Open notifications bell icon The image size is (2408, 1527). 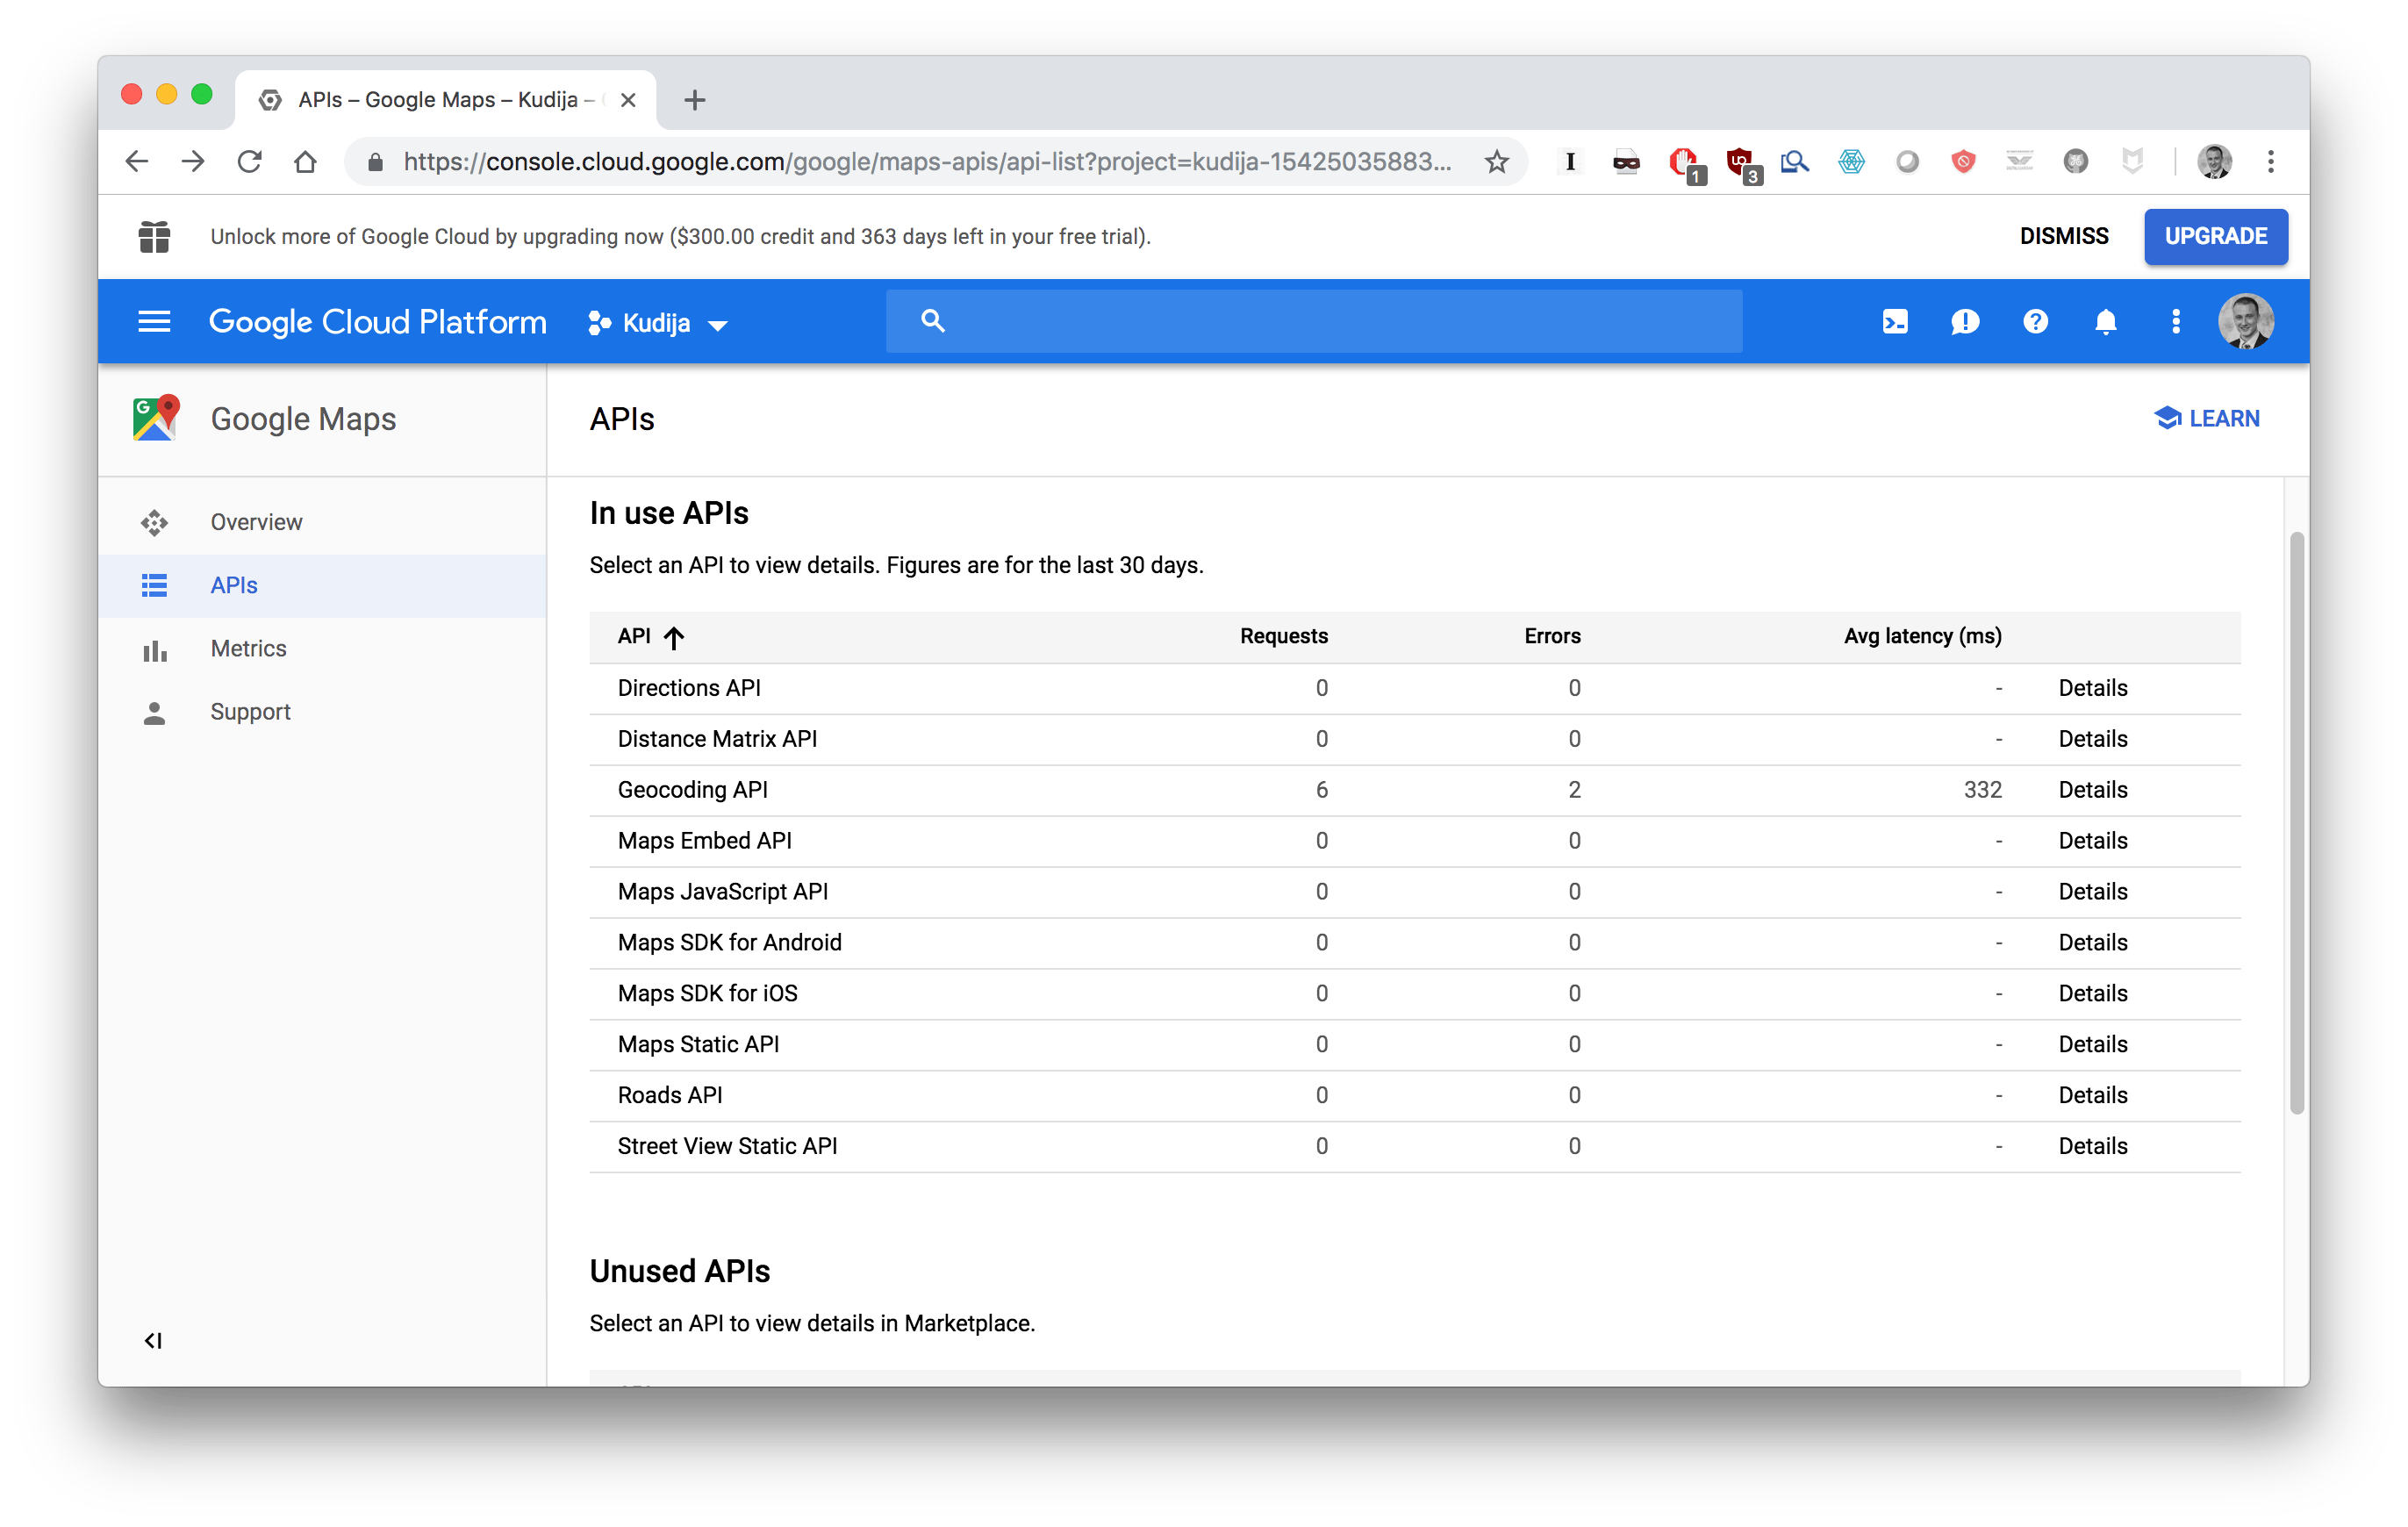pyautogui.click(x=2105, y=322)
